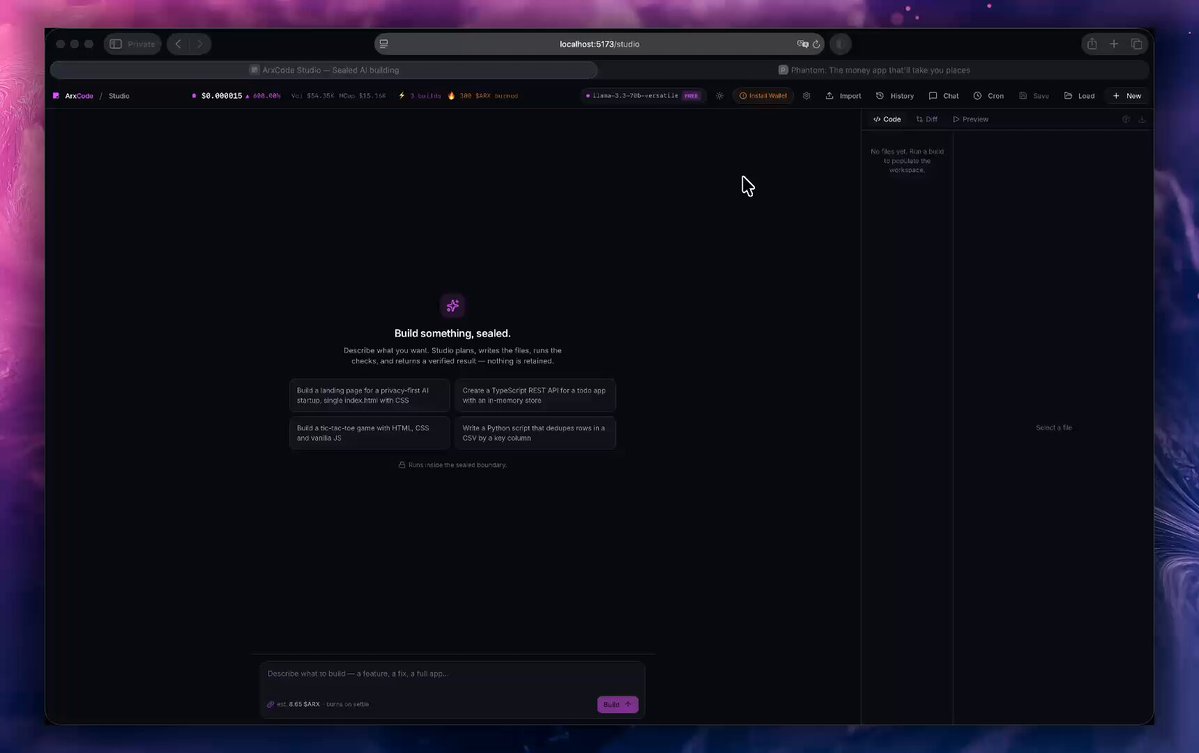The height and width of the screenshot is (753, 1199).
Task: Click the localhost:5173/studio address bar
Action: pos(599,44)
